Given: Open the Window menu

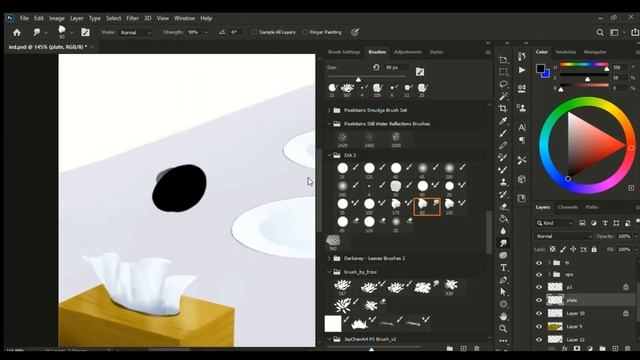Looking at the screenshot, I should click(x=184, y=18).
